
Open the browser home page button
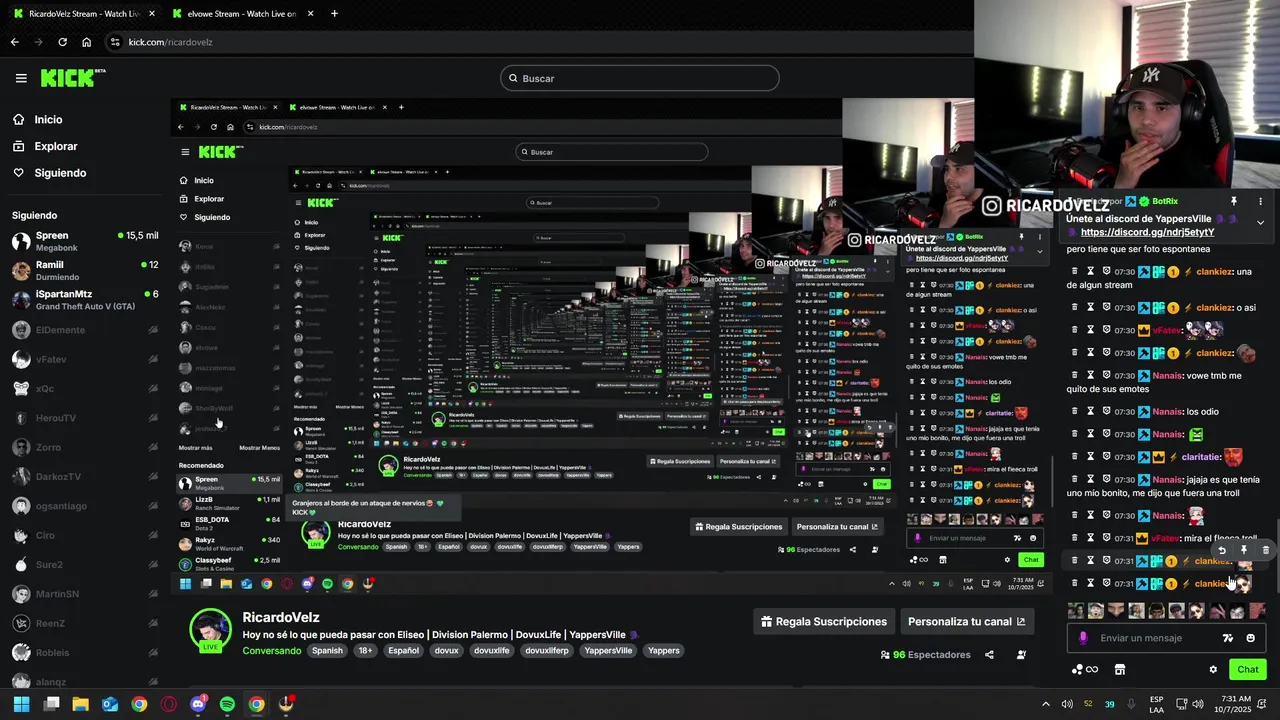pyautogui.click(x=87, y=42)
